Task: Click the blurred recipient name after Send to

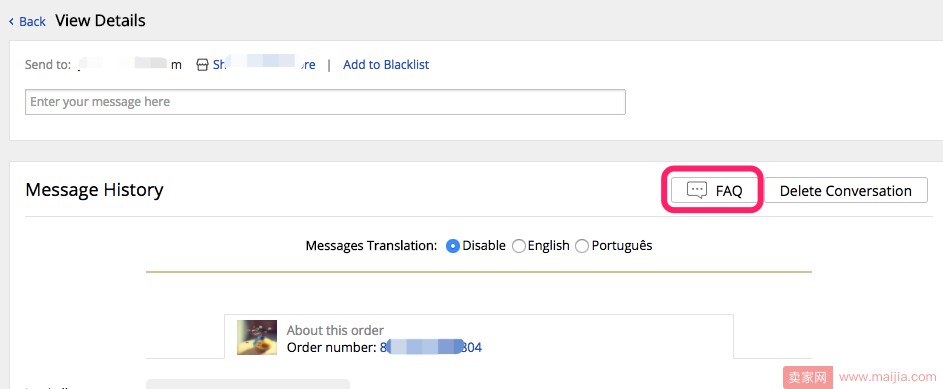Action: pyautogui.click(x=130, y=64)
